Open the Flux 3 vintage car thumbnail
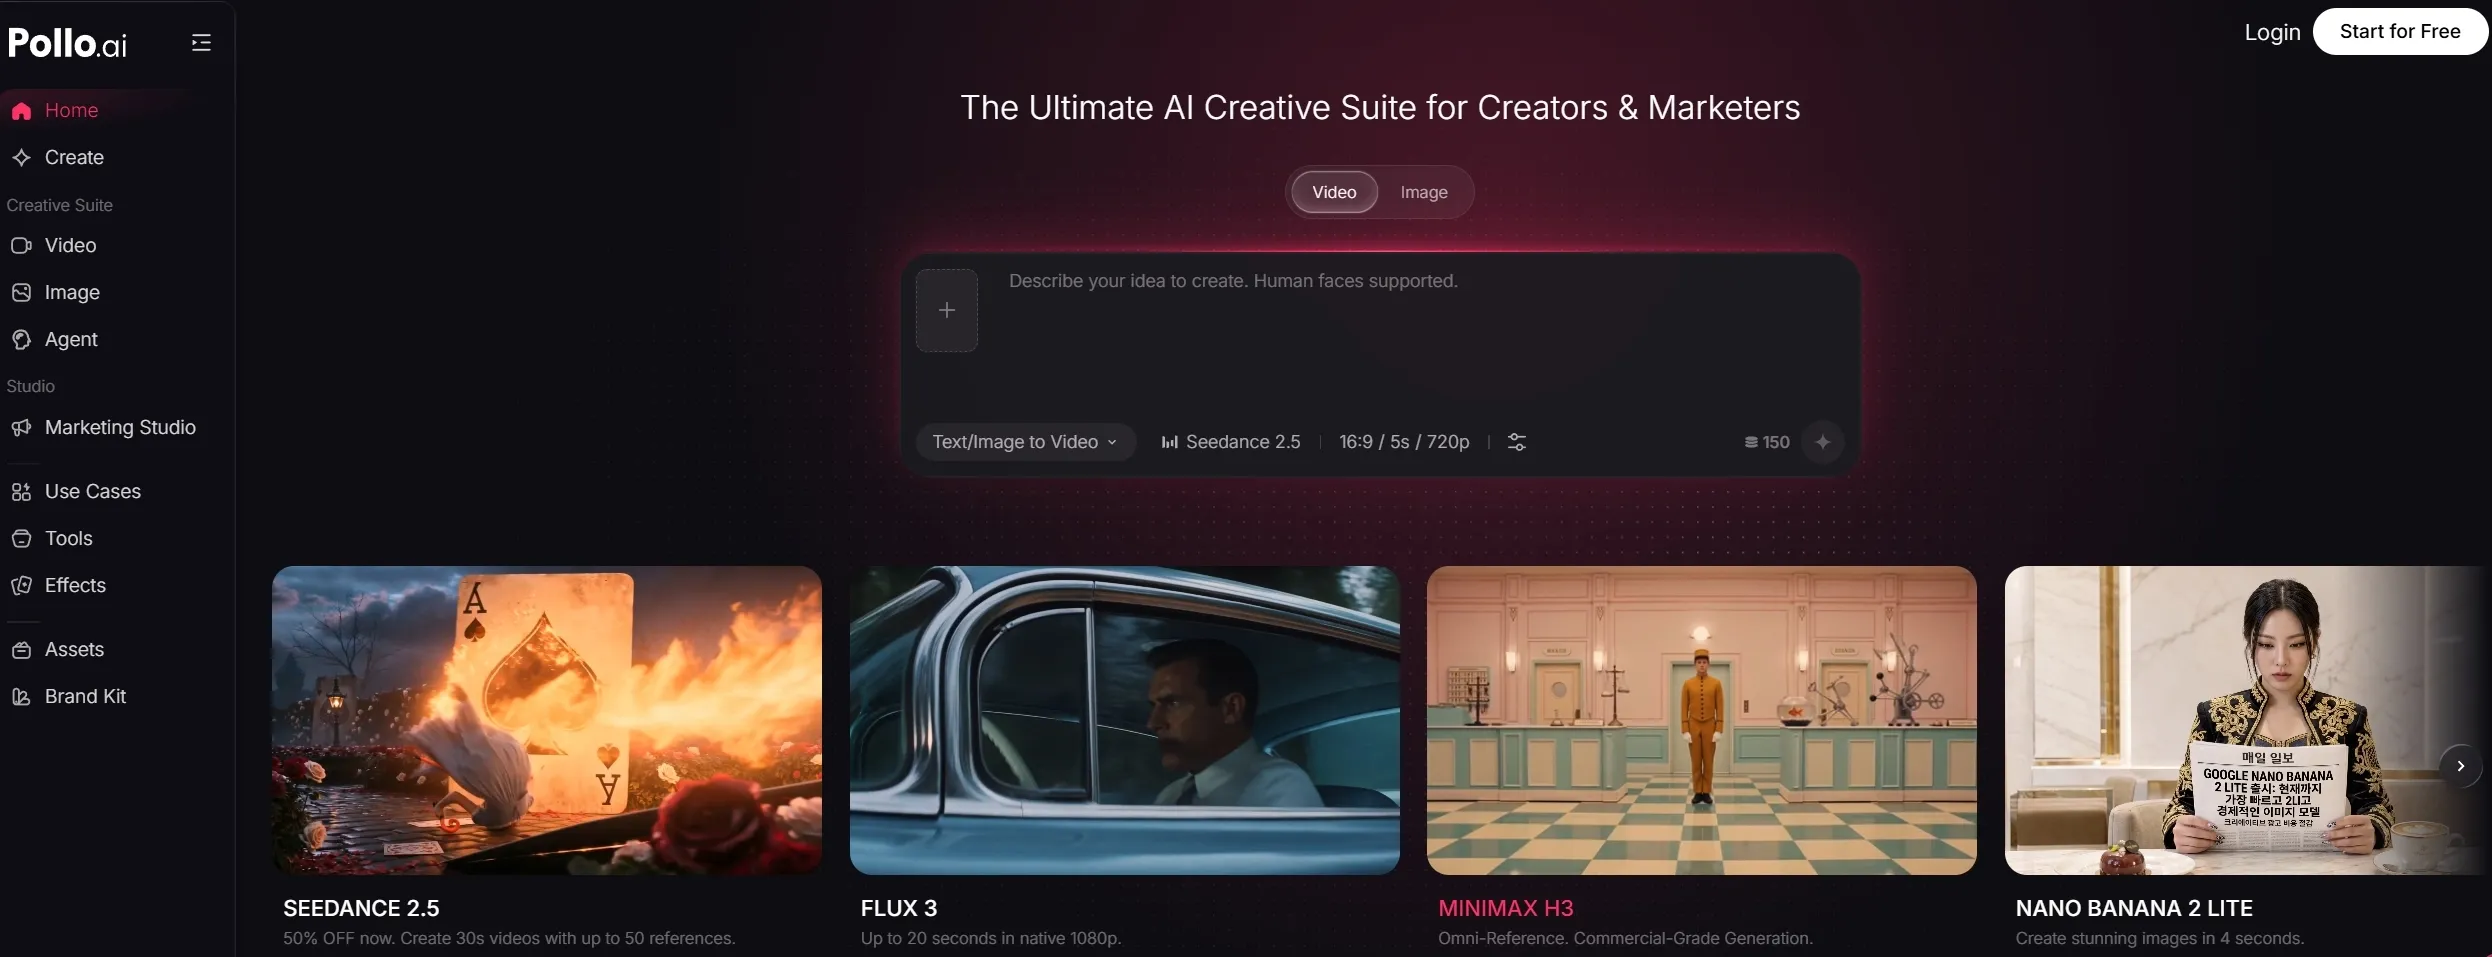This screenshot has width=2492, height=957. click(x=1124, y=720)
